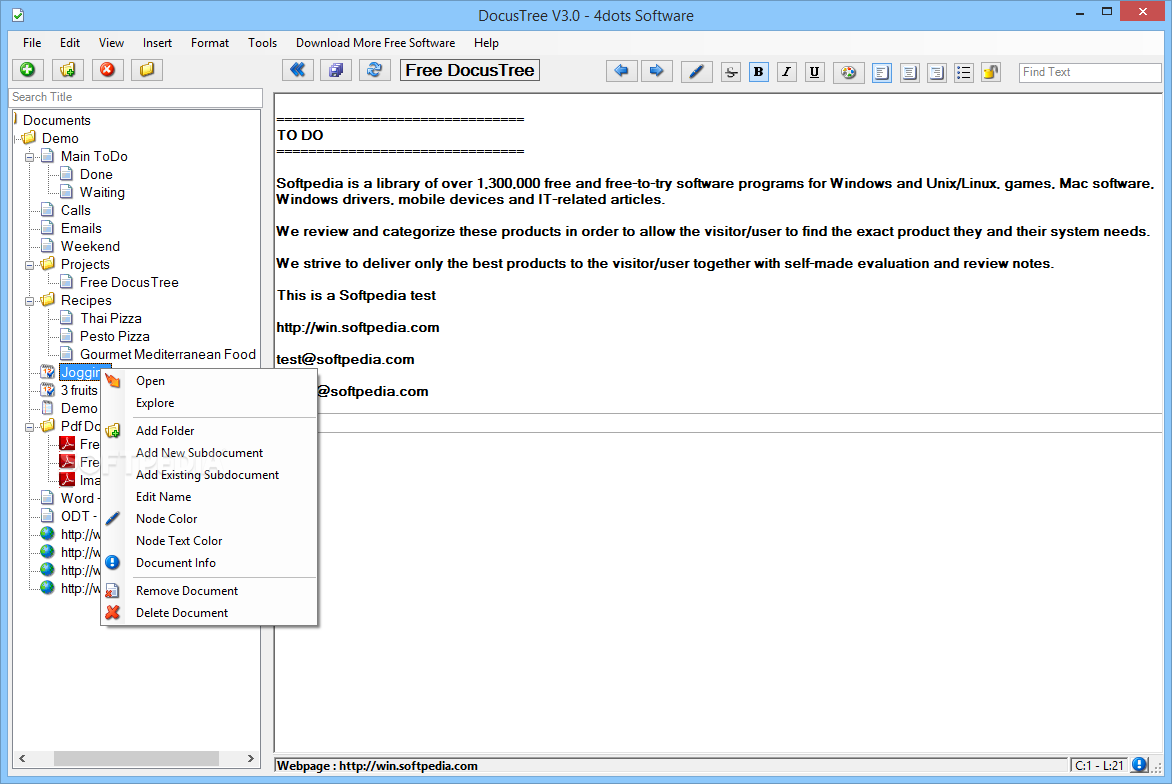Click the save all floppy disks icon

(x=336, y=70)
